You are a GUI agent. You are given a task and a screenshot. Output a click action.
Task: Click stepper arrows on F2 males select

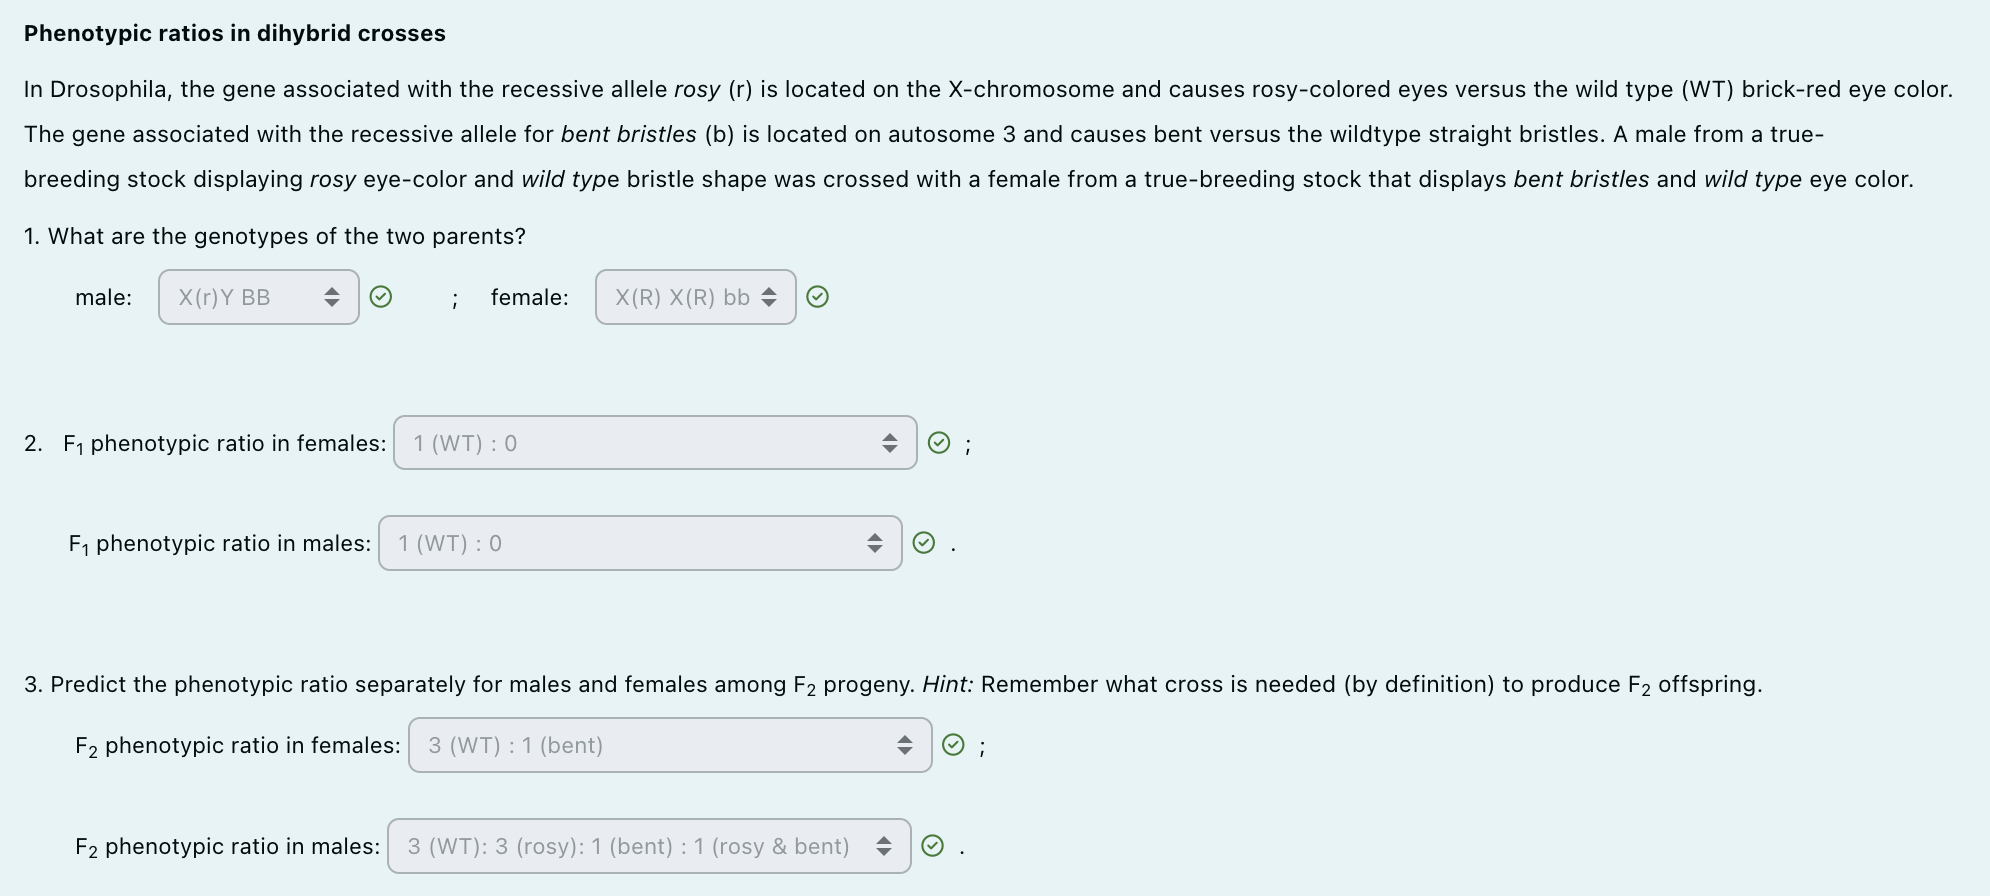coord(884,846)
